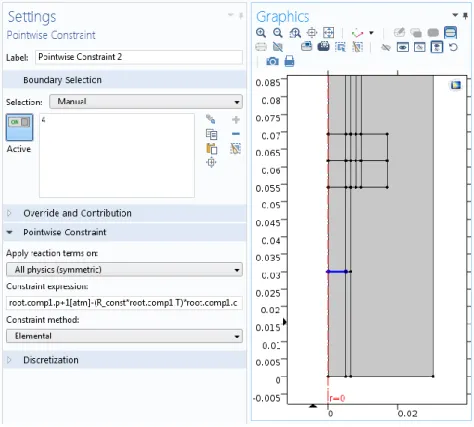Viewport: 474px width, 427px height.
Task: Click the Label input field
Action: [139, 57]
